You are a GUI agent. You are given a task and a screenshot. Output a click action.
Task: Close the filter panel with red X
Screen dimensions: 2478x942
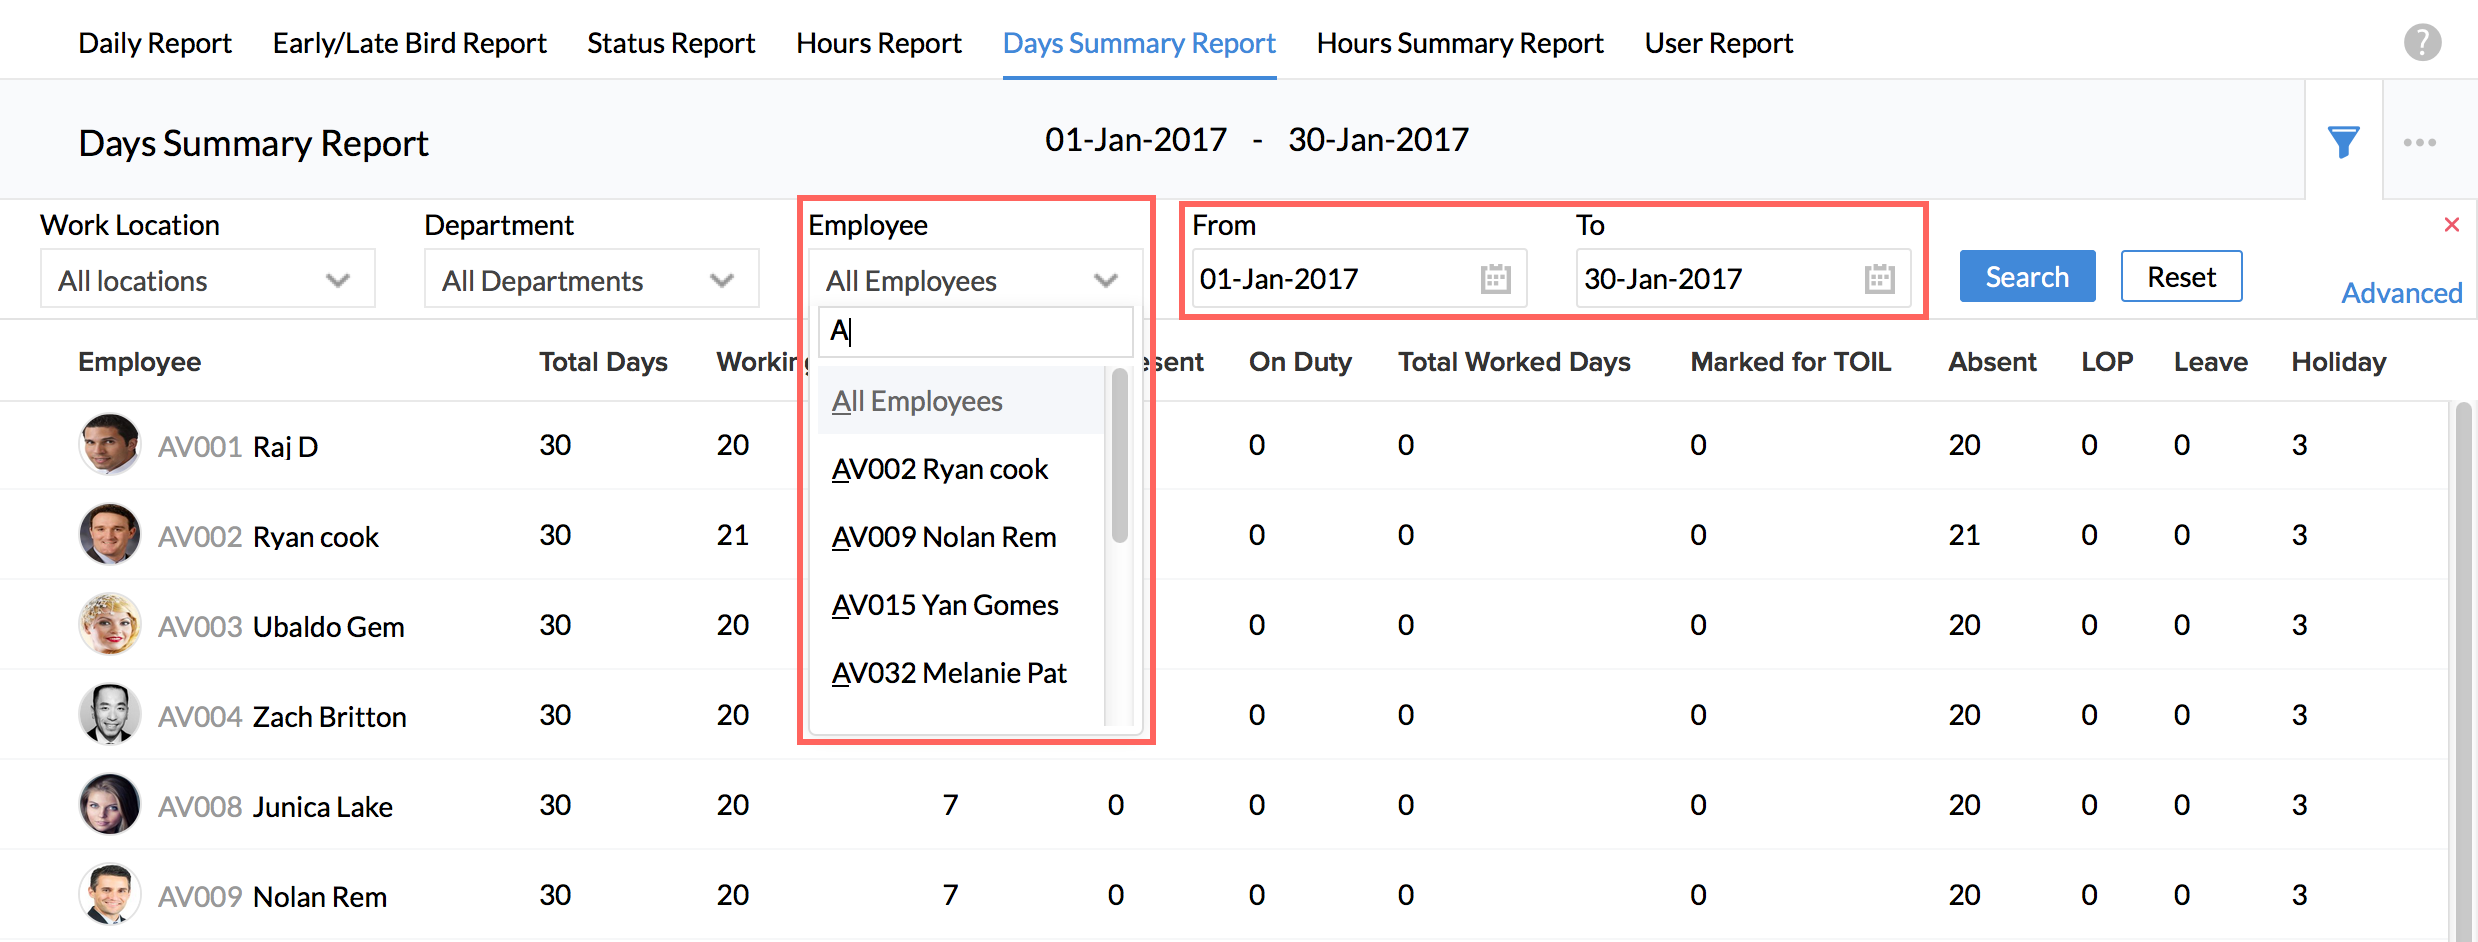tap(2451, 225)
